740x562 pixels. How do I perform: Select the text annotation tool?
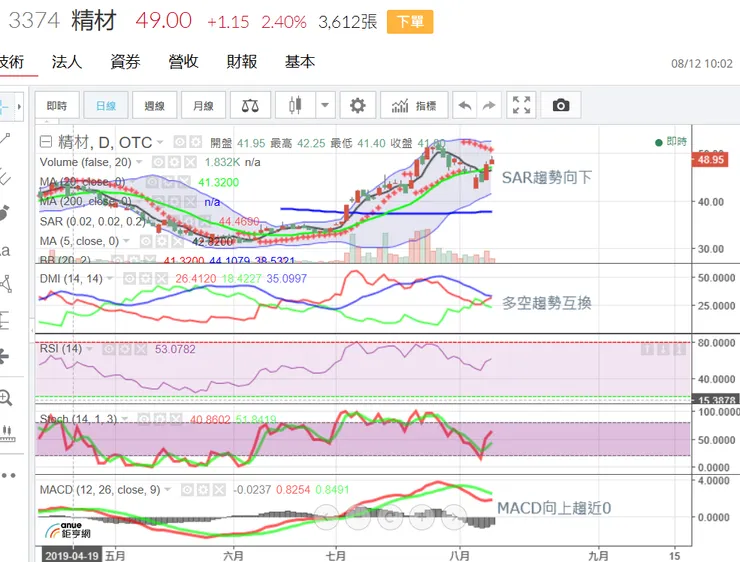coord(5,250)
